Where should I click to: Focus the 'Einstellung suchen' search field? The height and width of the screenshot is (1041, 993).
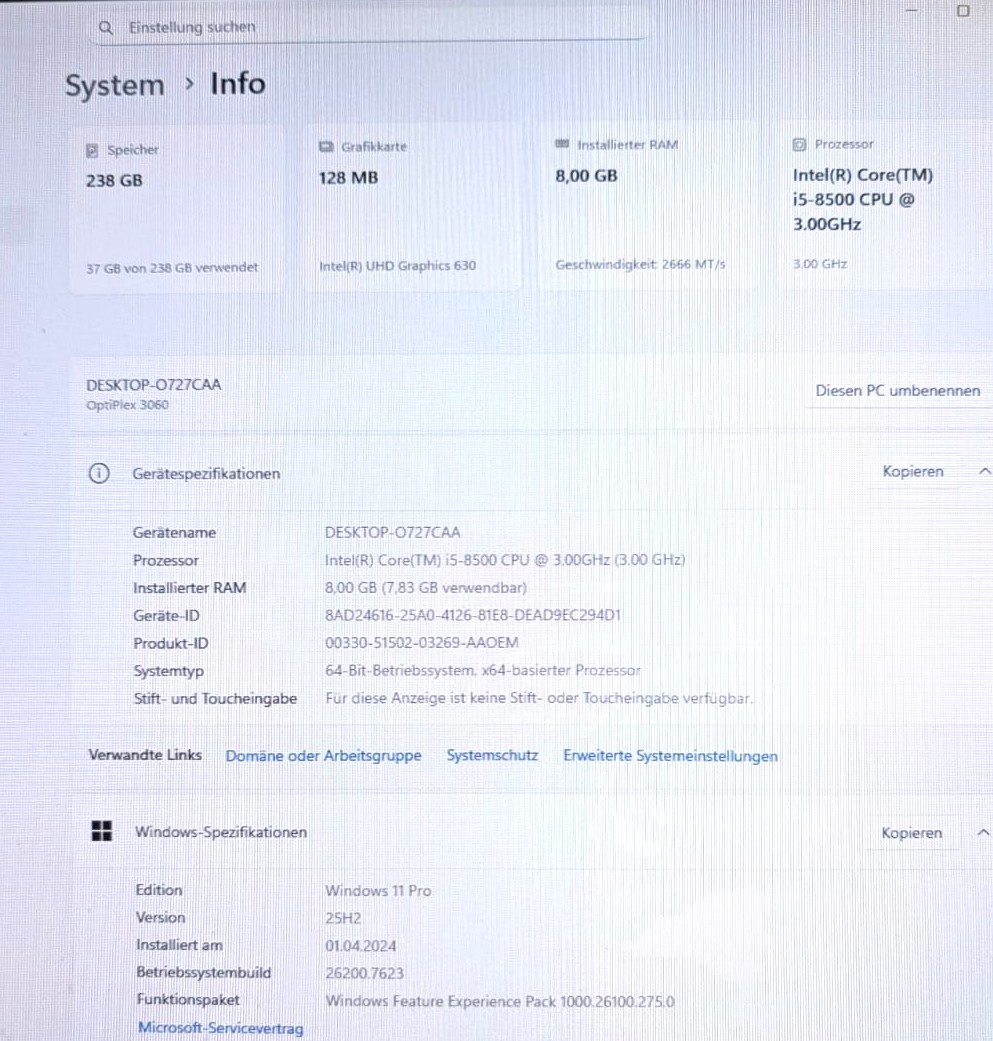[x=369, y=28]
